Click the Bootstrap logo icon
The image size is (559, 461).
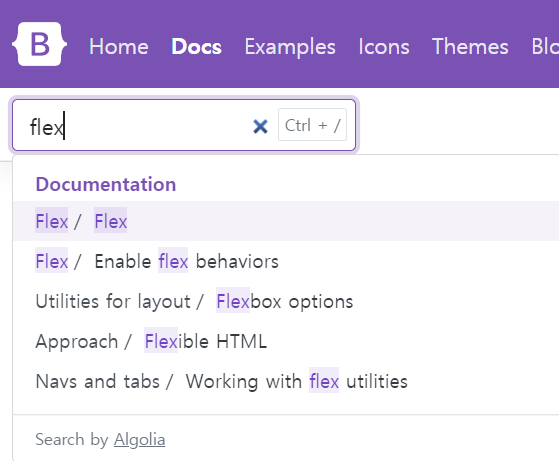tap(39, 44)
